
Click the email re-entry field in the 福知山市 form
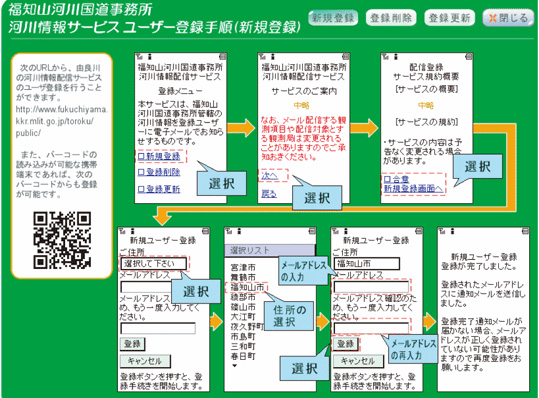coord(371,328)
